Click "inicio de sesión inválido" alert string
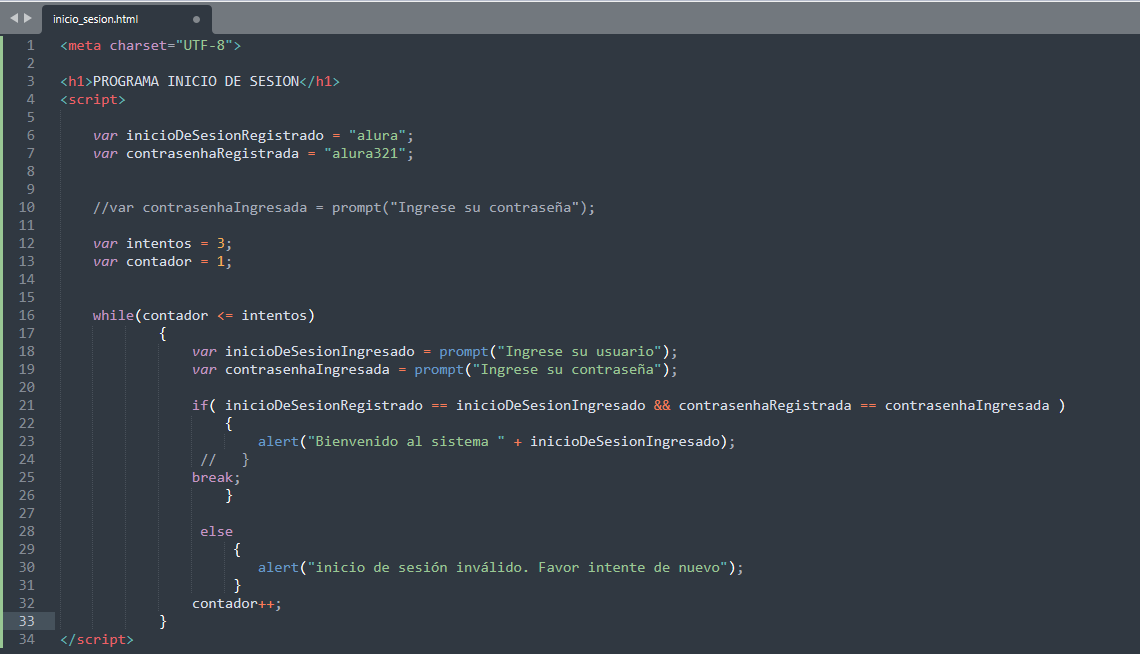Screen dimensions: 1140x654 [x=518, y=568]
